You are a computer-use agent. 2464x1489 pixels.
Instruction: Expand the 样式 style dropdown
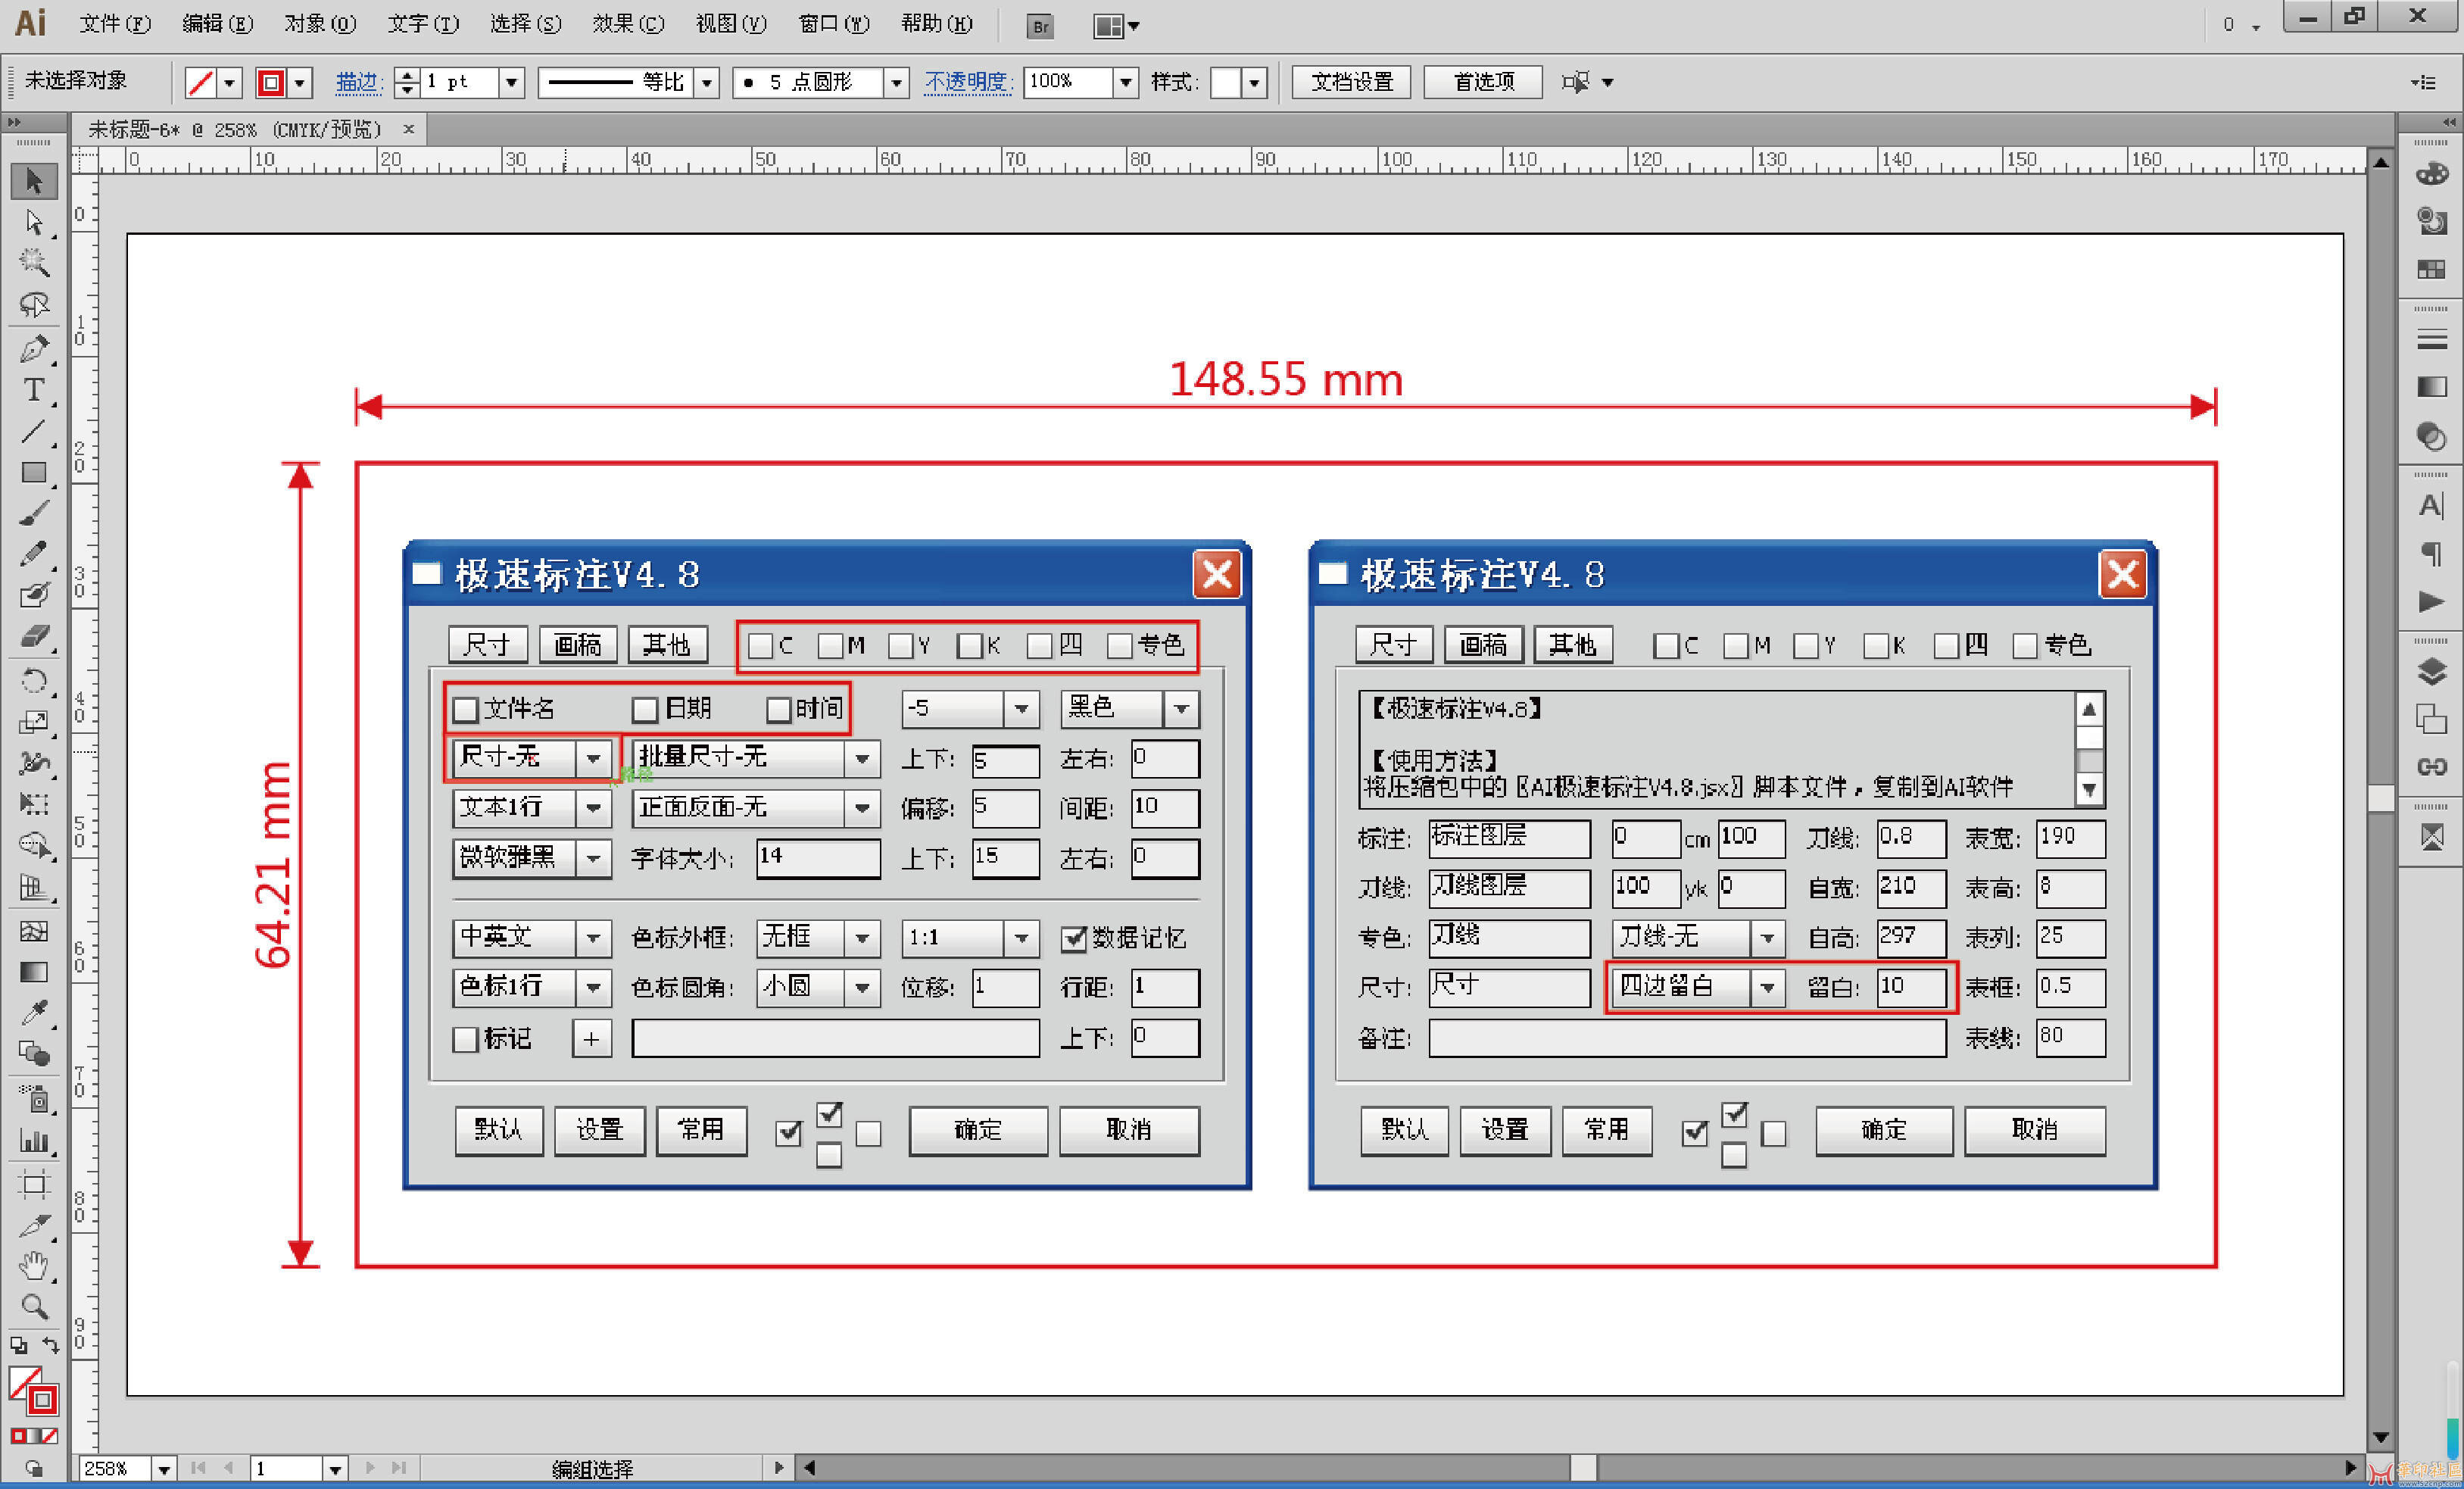point(1254,82)
